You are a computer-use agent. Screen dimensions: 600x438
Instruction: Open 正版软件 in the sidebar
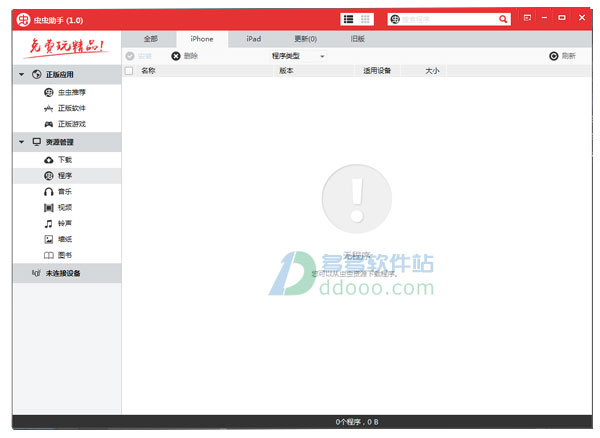[65, 108]
